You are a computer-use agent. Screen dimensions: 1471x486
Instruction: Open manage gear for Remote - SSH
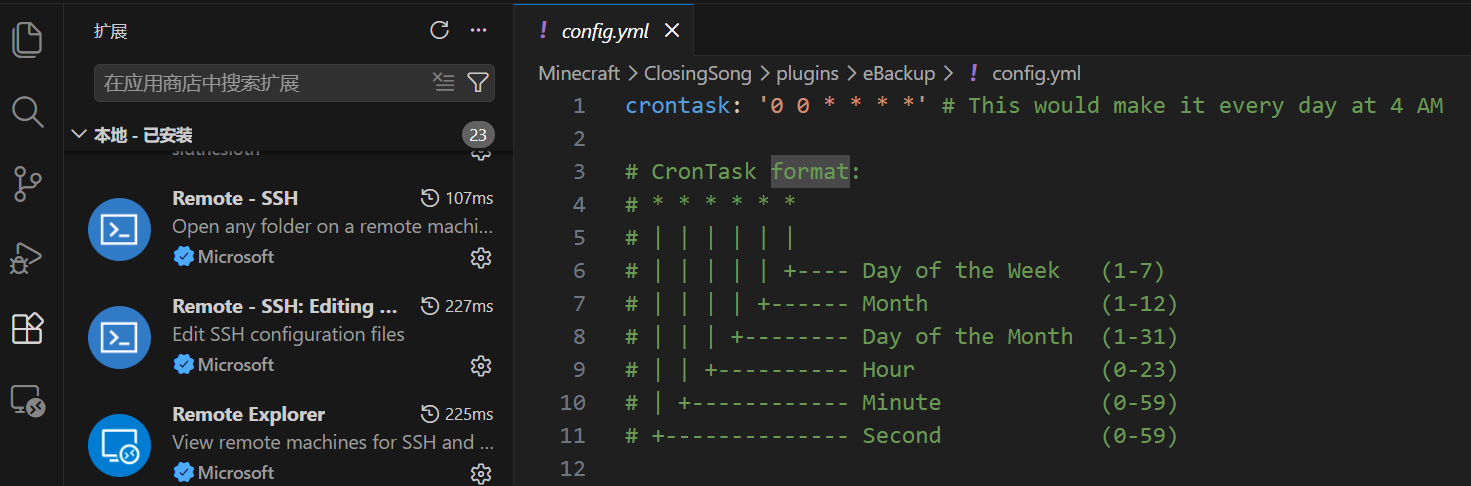[x=481, y=258]
